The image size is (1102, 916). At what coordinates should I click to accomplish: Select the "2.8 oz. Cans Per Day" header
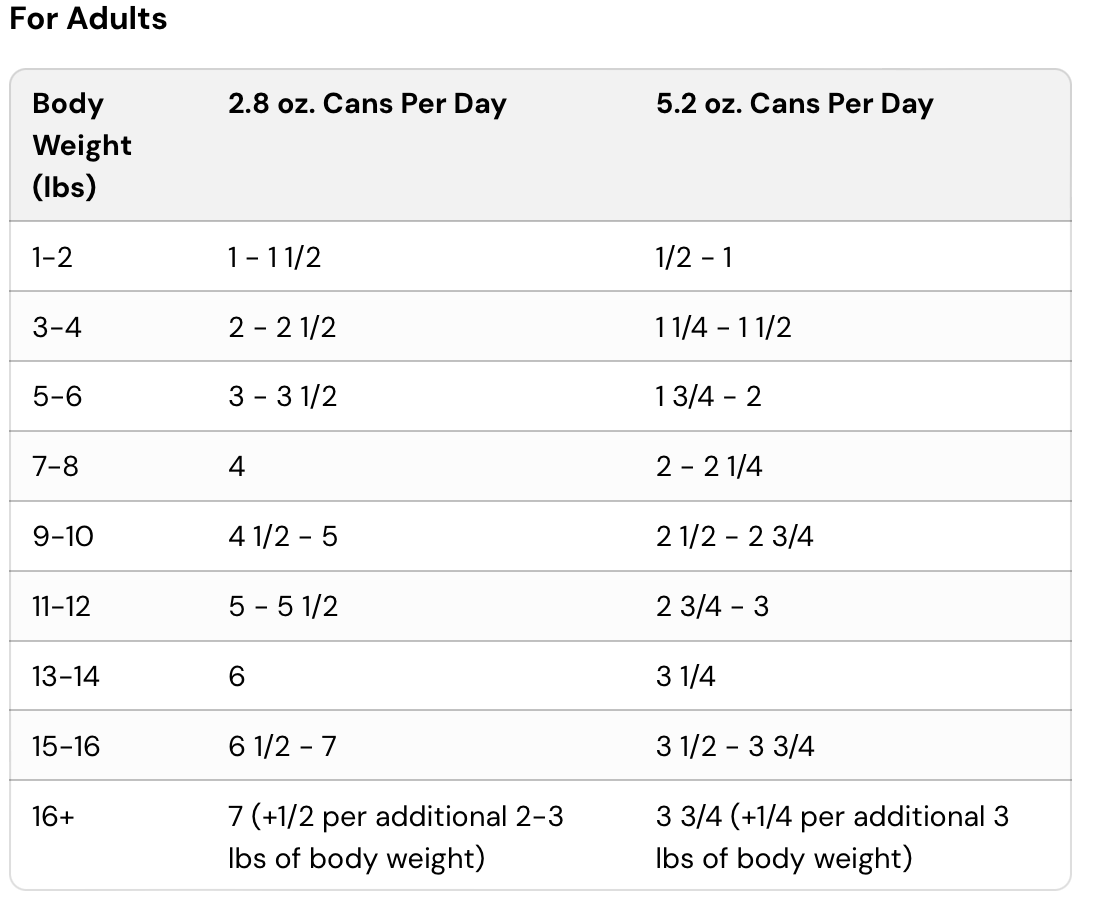(367, 104)
